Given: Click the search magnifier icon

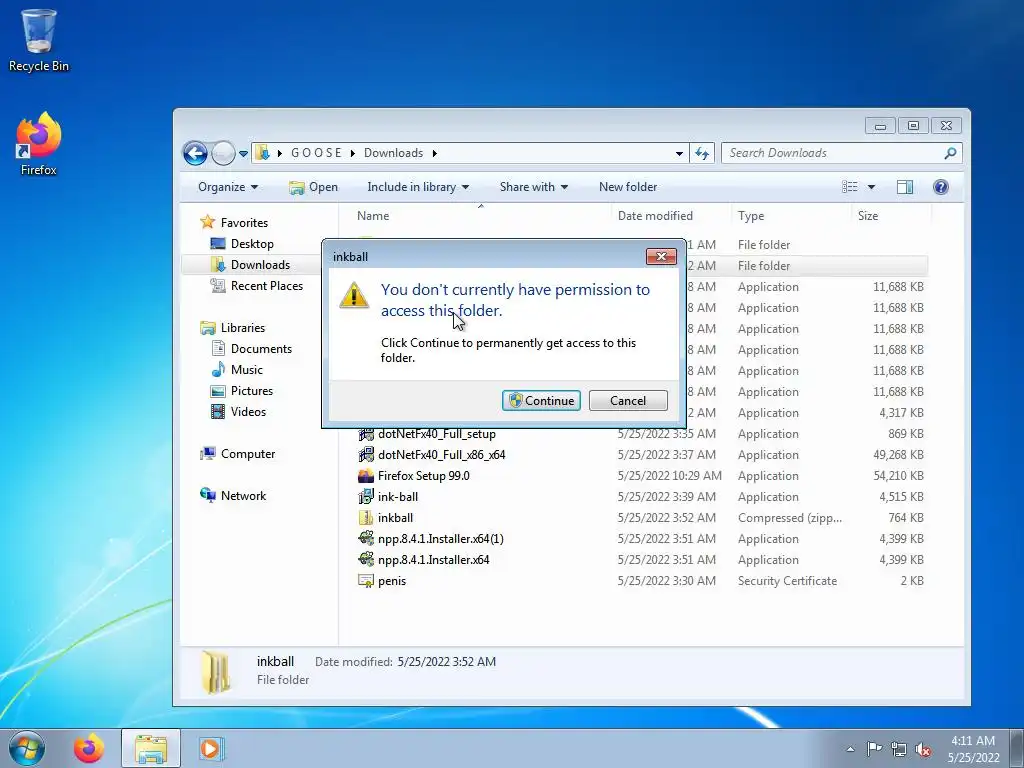Looking at the screenshot, I should (950, 153).
